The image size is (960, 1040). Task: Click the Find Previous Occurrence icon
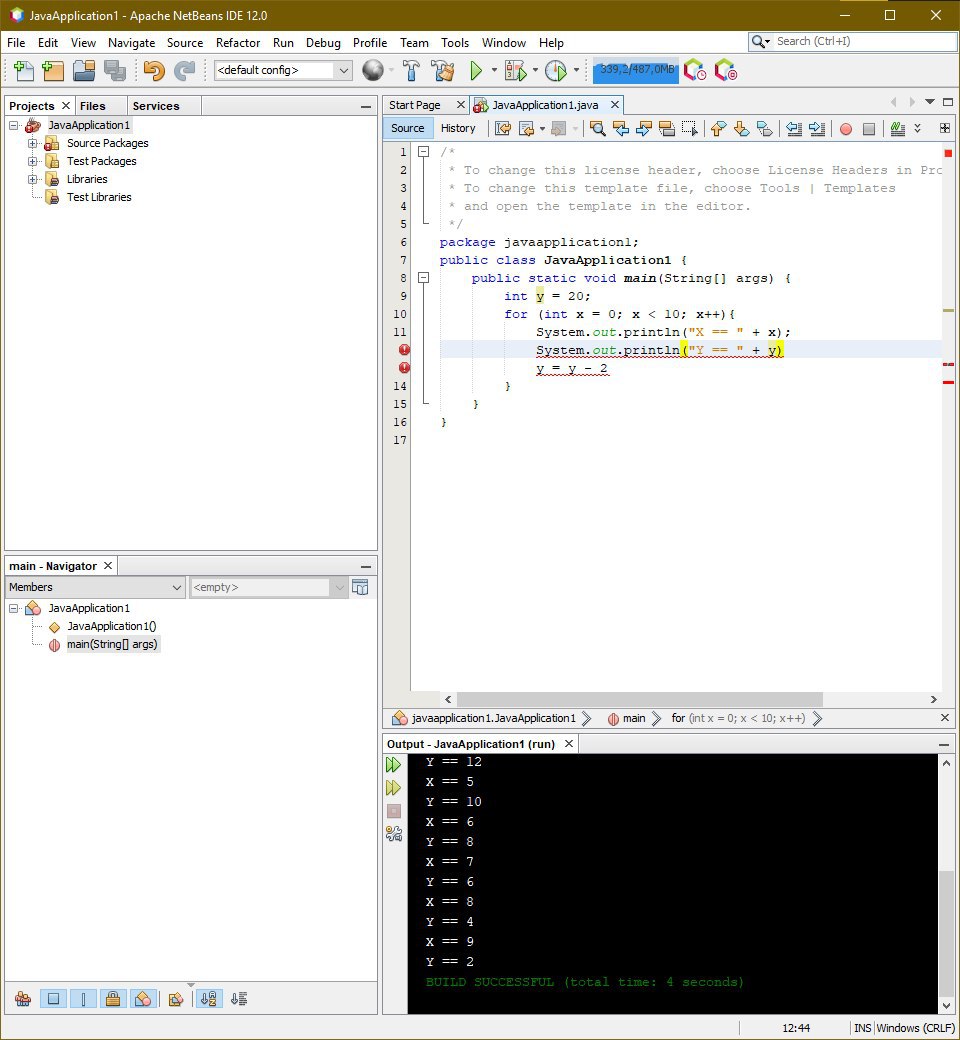[621, 129]
